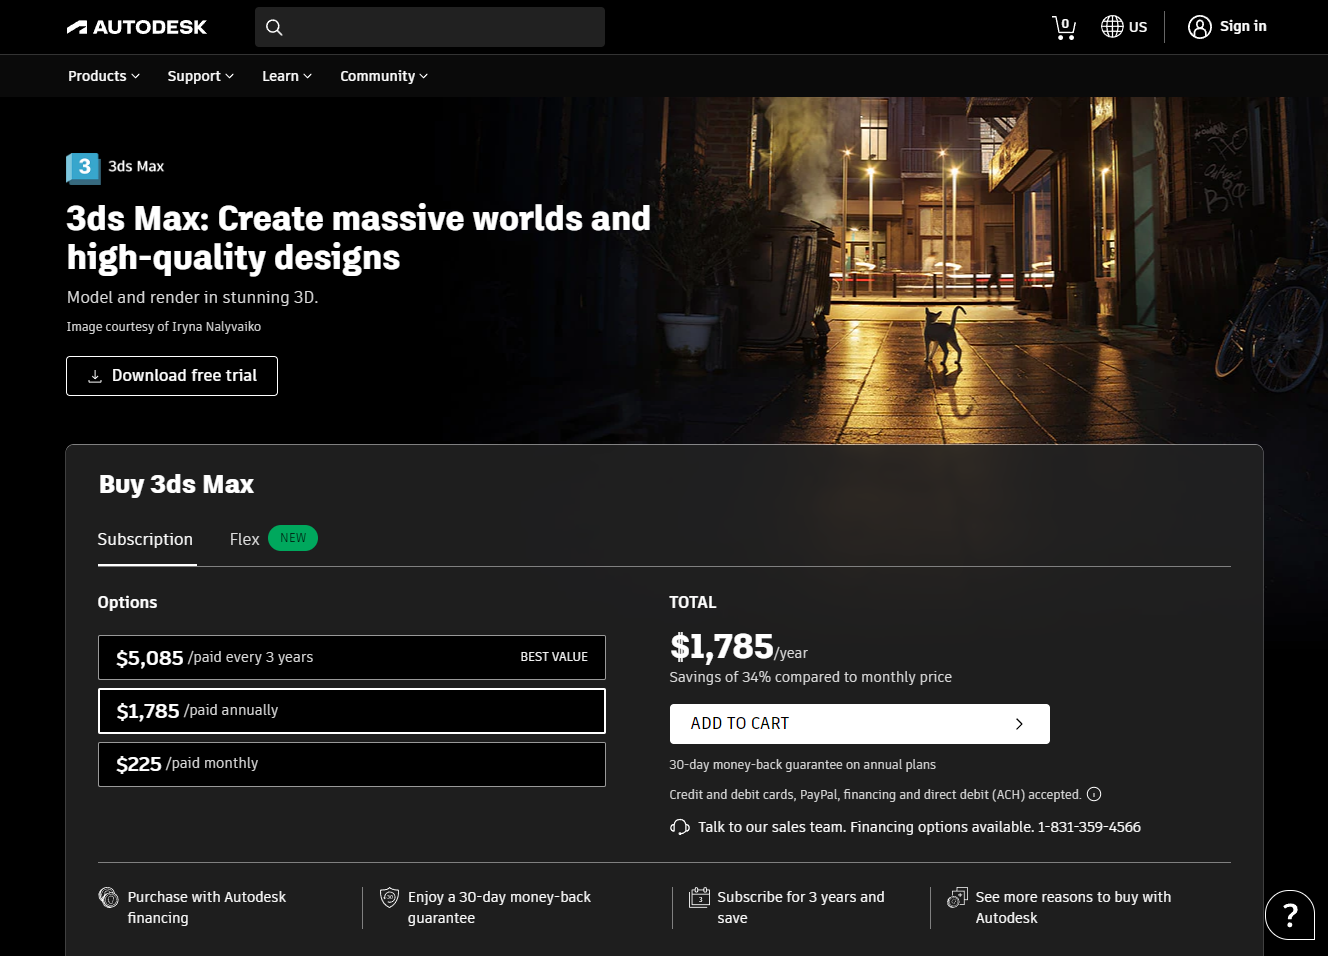Viewport: 1328px width, 956px height.
Task: Click the Sign in user icon
Action: 1199,27
